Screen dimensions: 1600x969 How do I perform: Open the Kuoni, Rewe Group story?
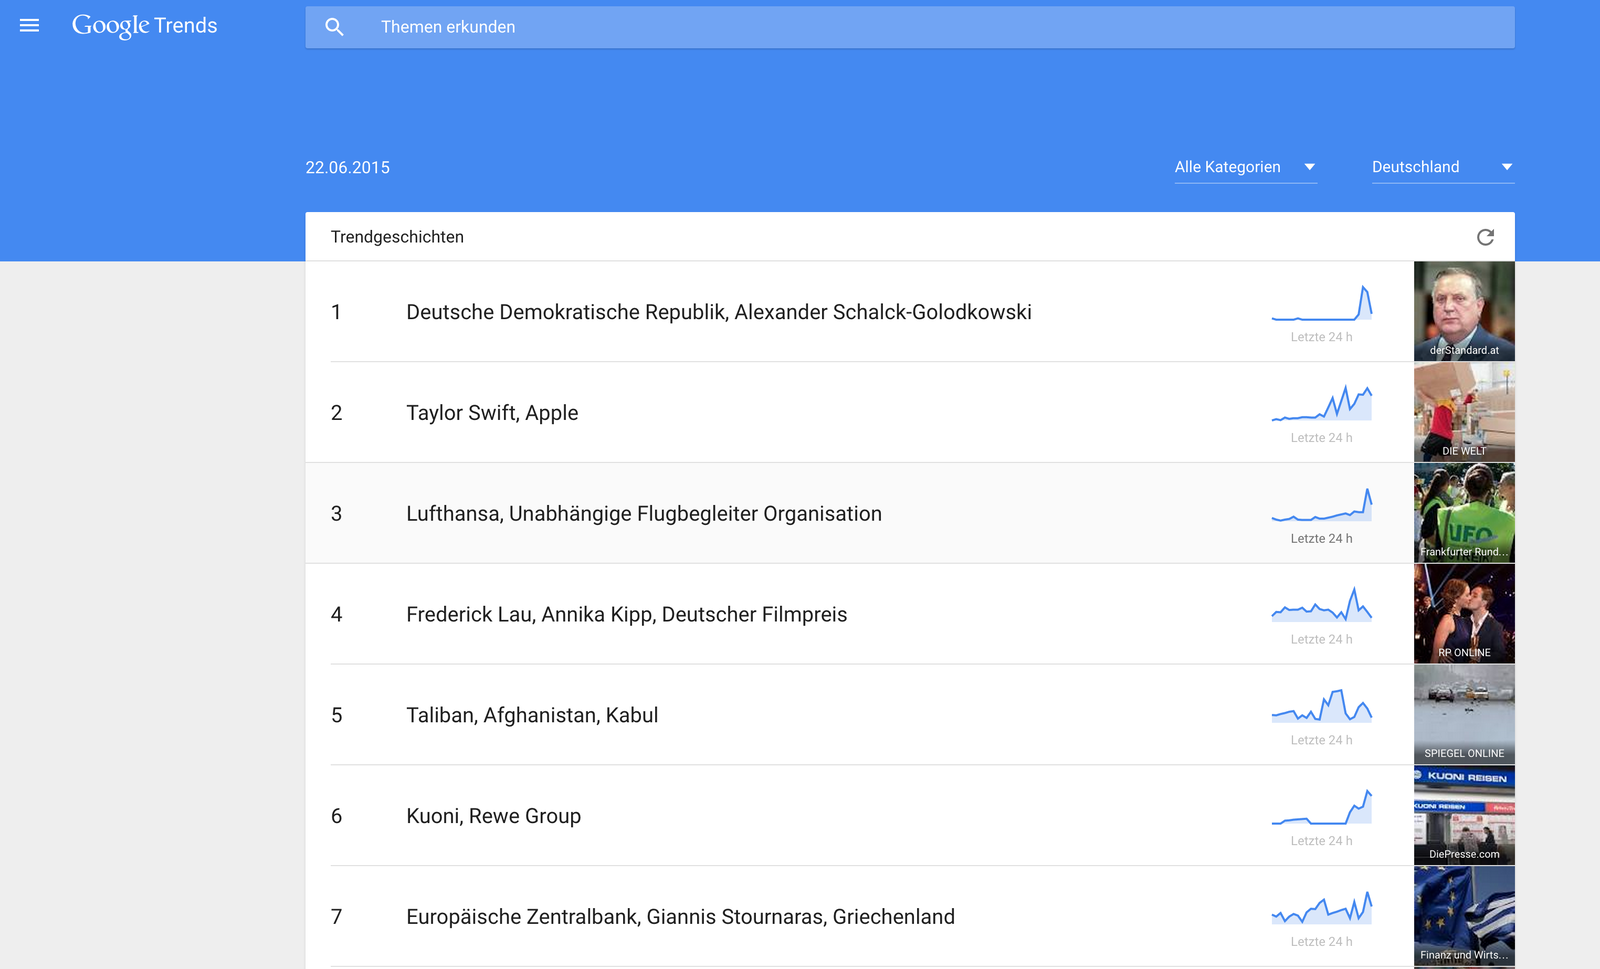[x=493, y=816]
